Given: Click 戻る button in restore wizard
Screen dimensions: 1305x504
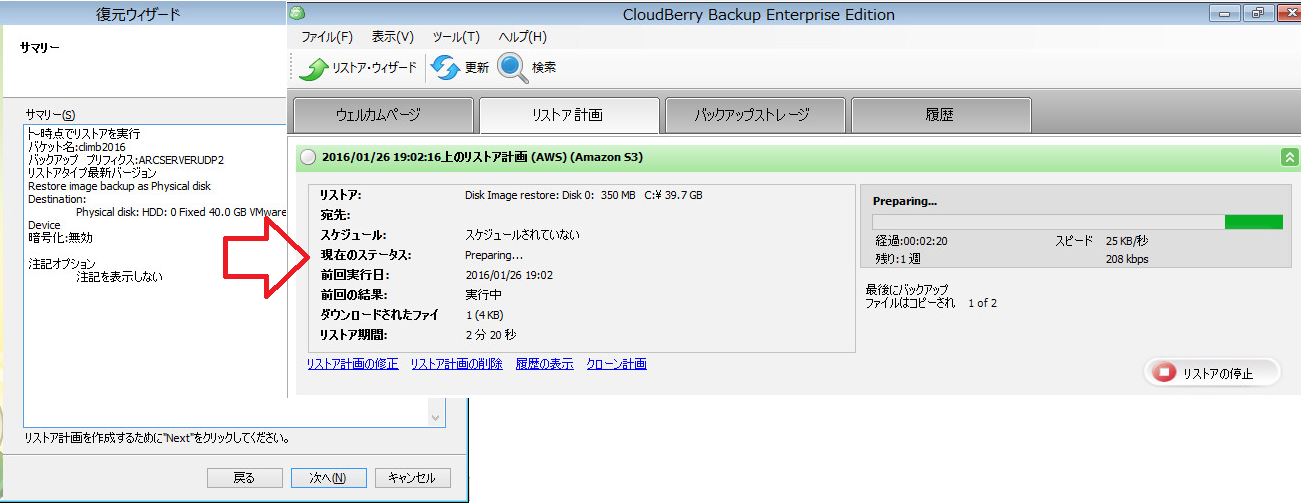Looking at the screenshot, I should coord(244,478).
